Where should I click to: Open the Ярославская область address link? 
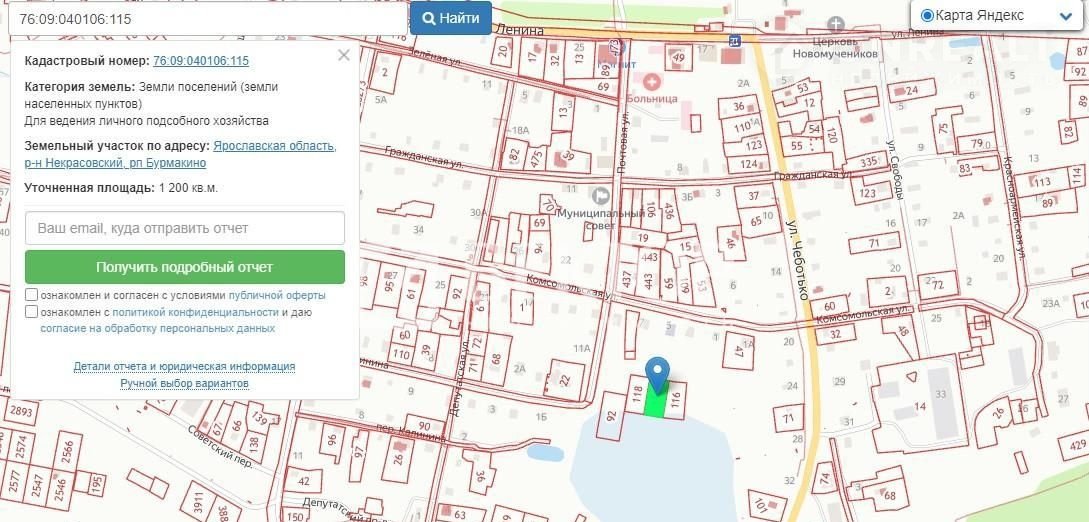[x=275, y=146]
